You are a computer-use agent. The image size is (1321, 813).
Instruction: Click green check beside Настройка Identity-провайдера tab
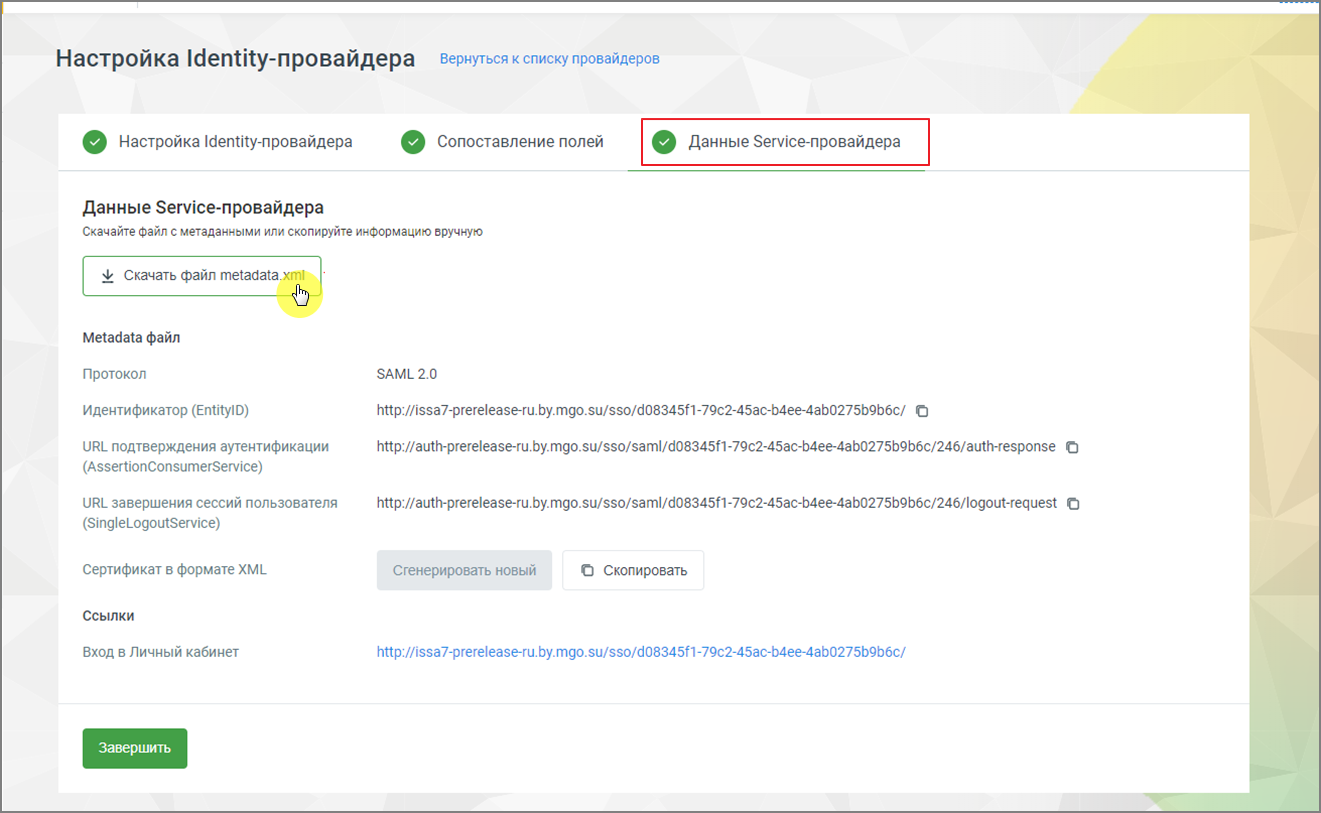[94, 142]
